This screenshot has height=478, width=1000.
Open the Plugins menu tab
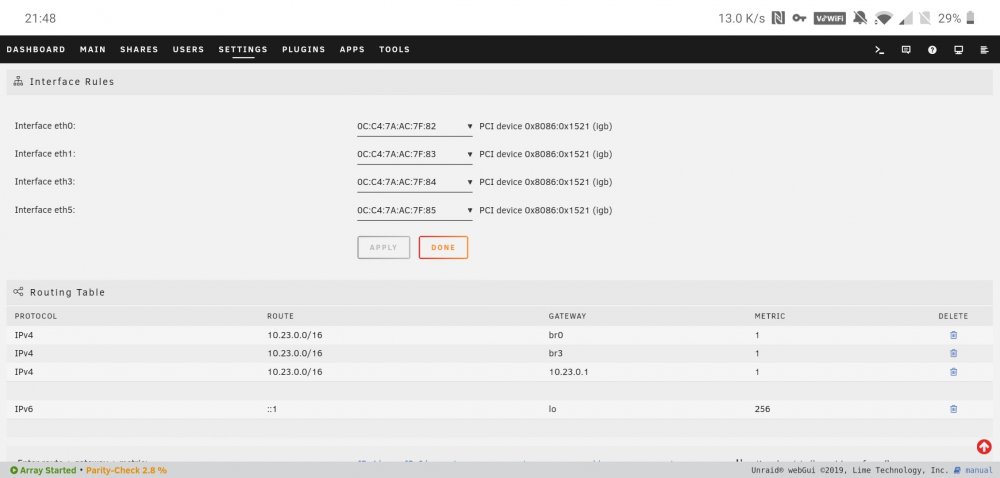304,50
